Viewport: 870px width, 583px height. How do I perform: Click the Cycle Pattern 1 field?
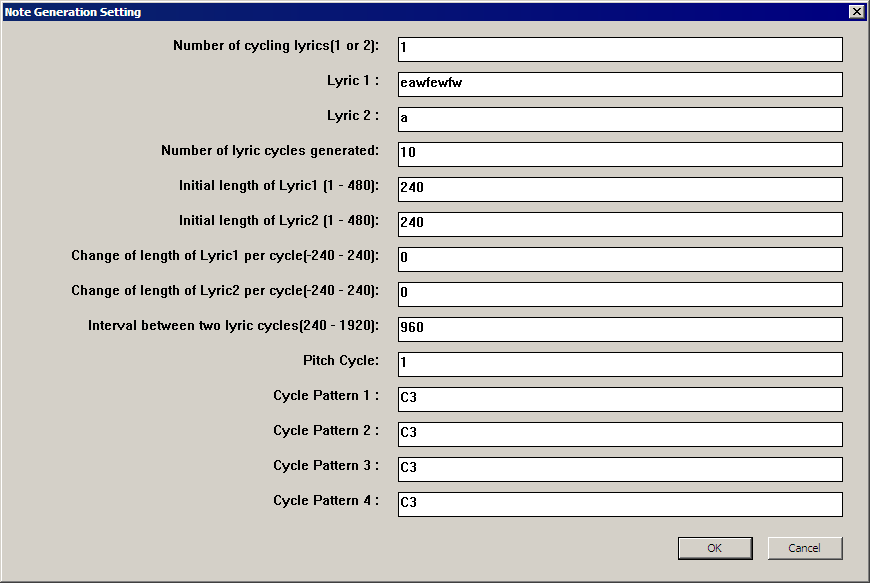(620, 399)
